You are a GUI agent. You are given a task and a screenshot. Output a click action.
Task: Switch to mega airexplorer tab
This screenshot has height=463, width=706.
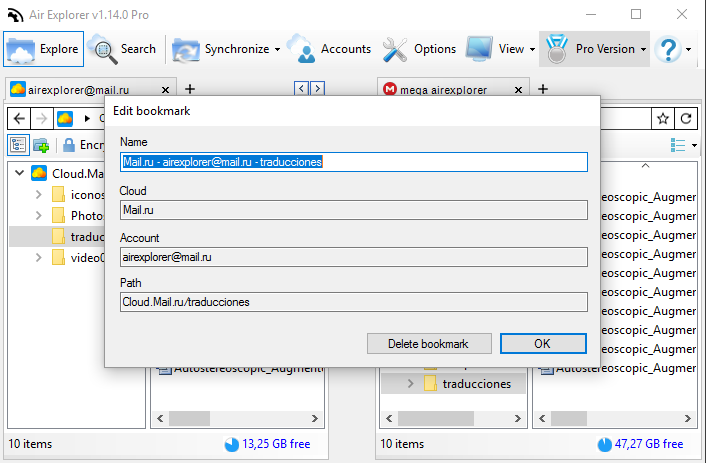pos(444,90)
